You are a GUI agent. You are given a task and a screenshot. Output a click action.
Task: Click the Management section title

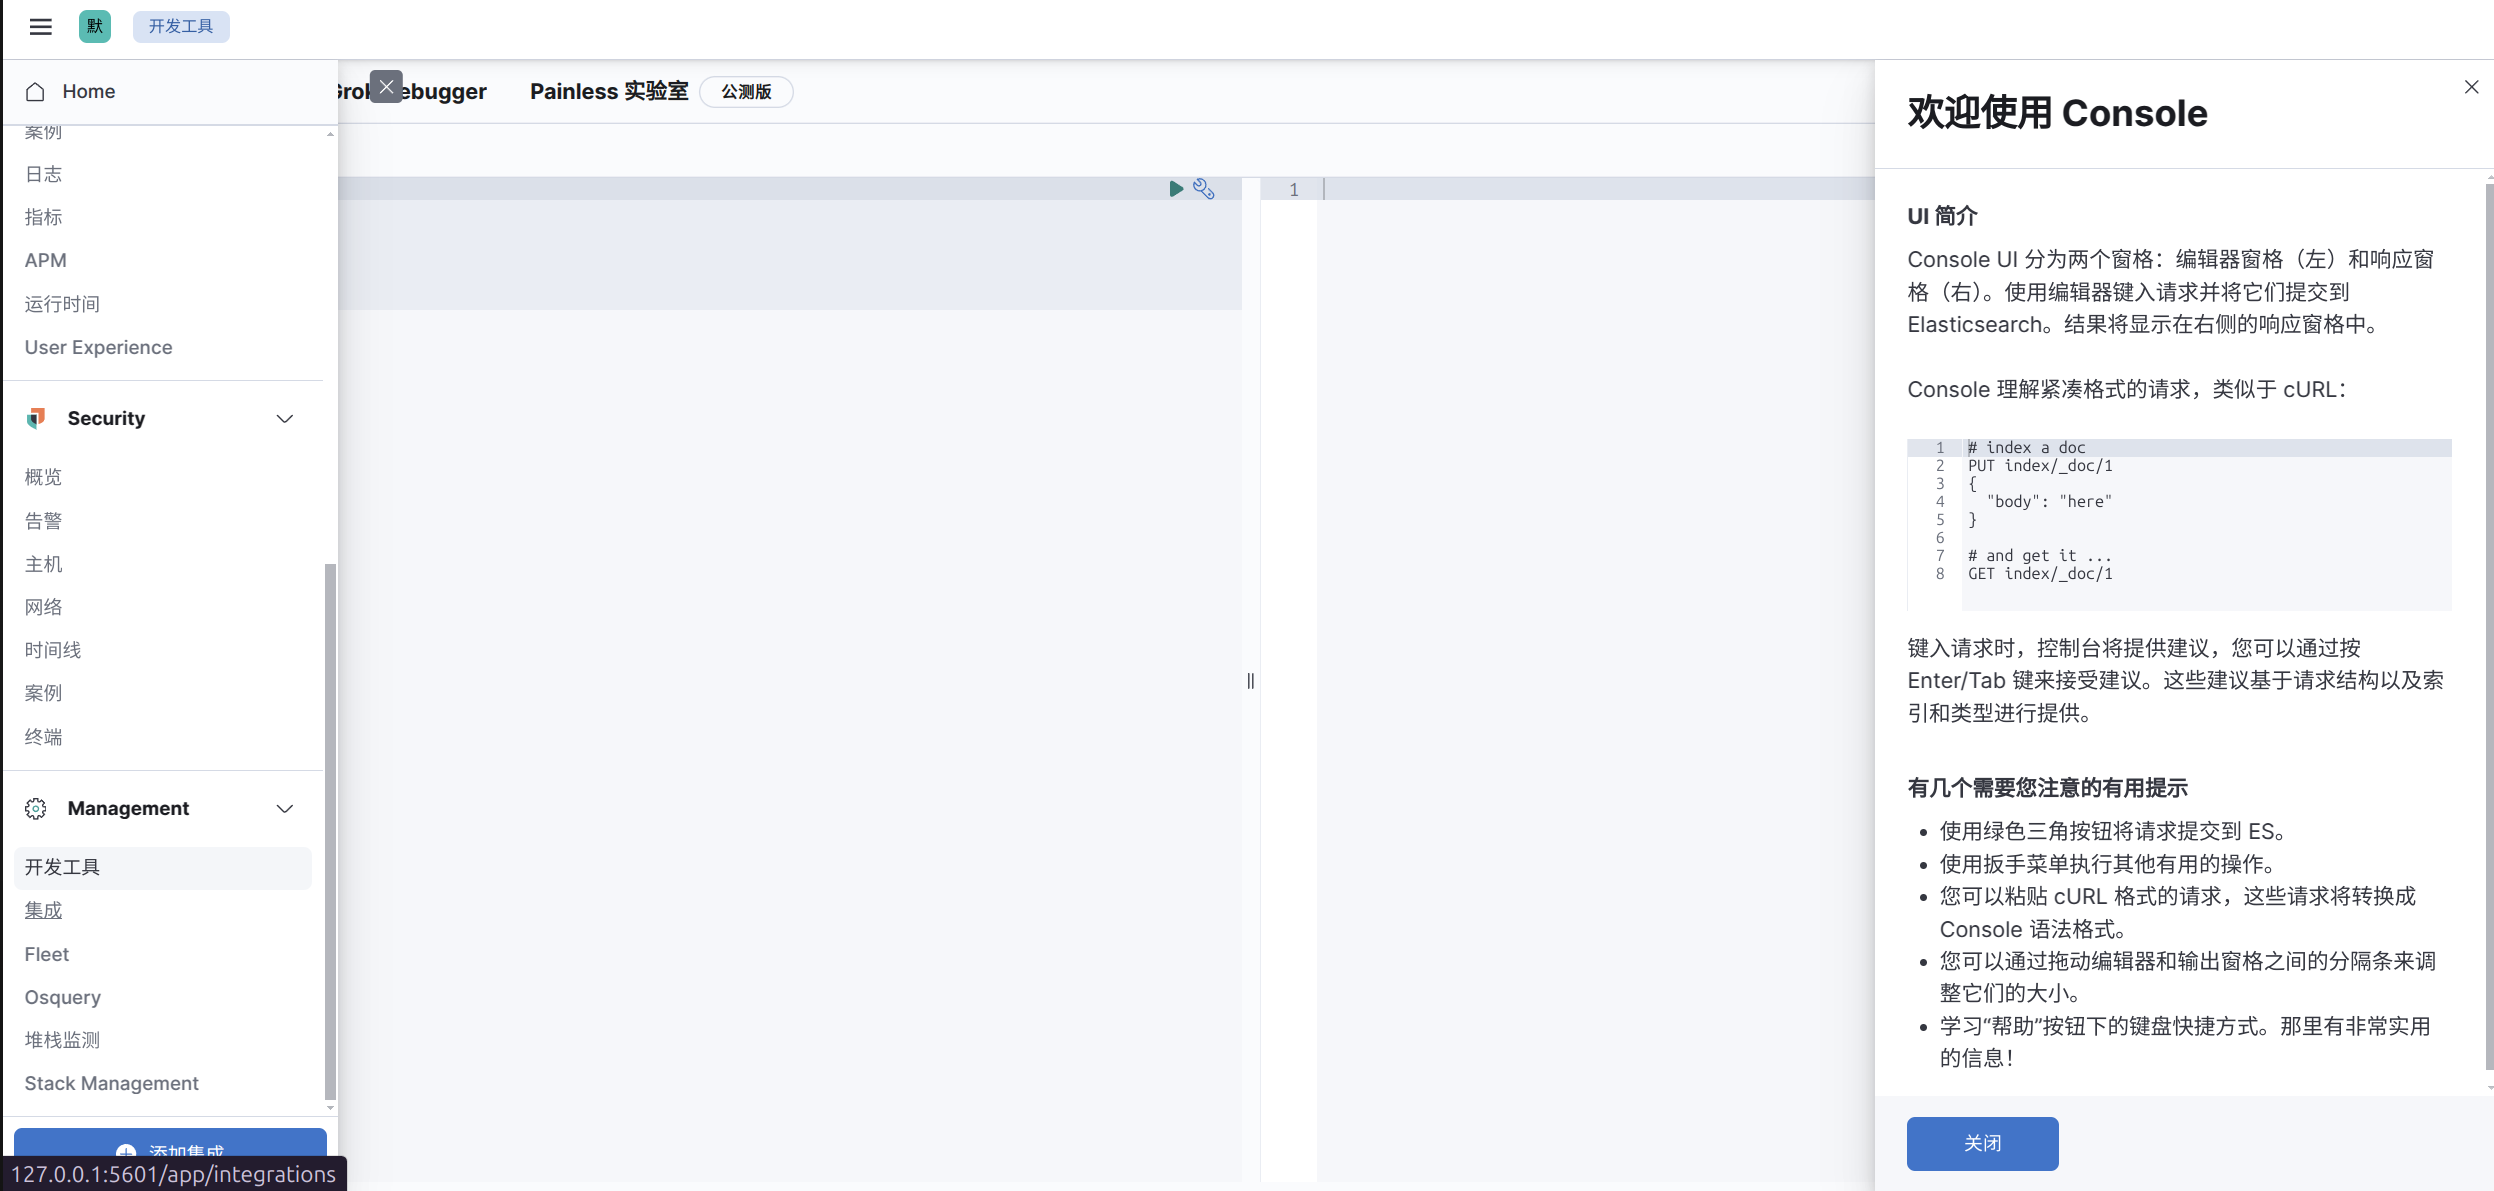tap(128, 809)
